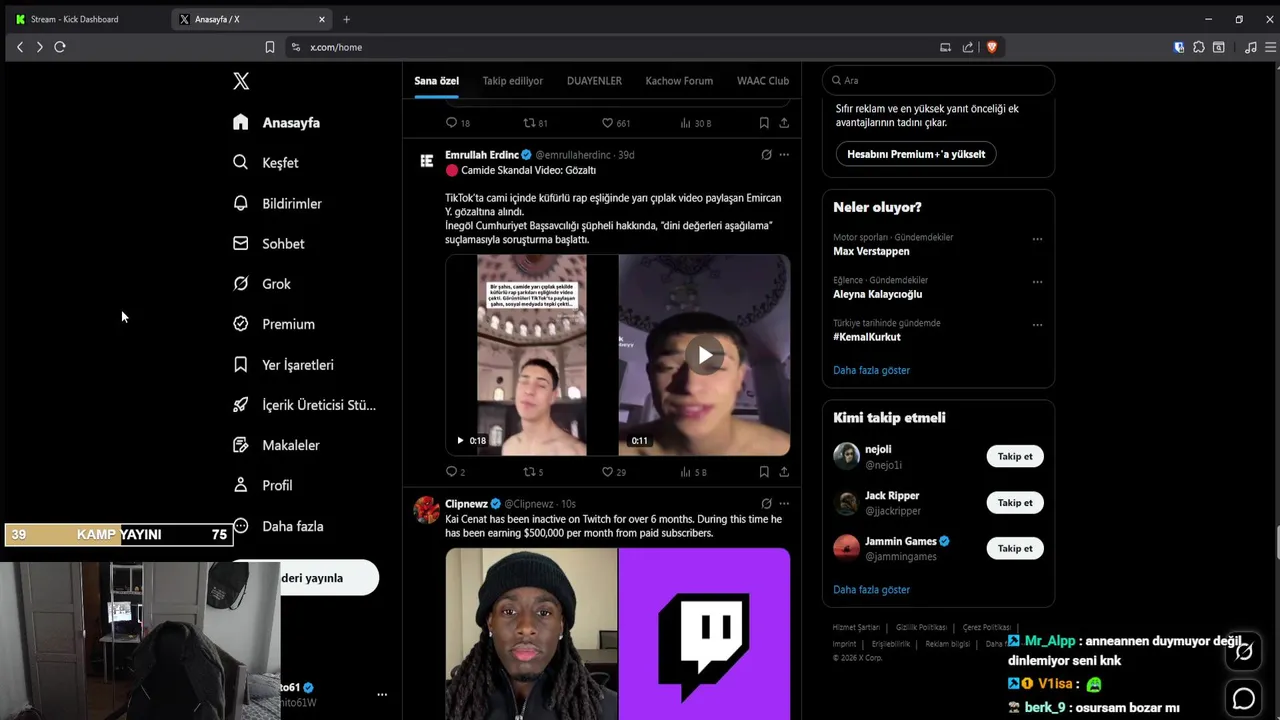Click Grok icon on Emrullah Erdinc's post
Image resolution: width=1280 pixels, height=720 pixels.
tap(766, 155)
